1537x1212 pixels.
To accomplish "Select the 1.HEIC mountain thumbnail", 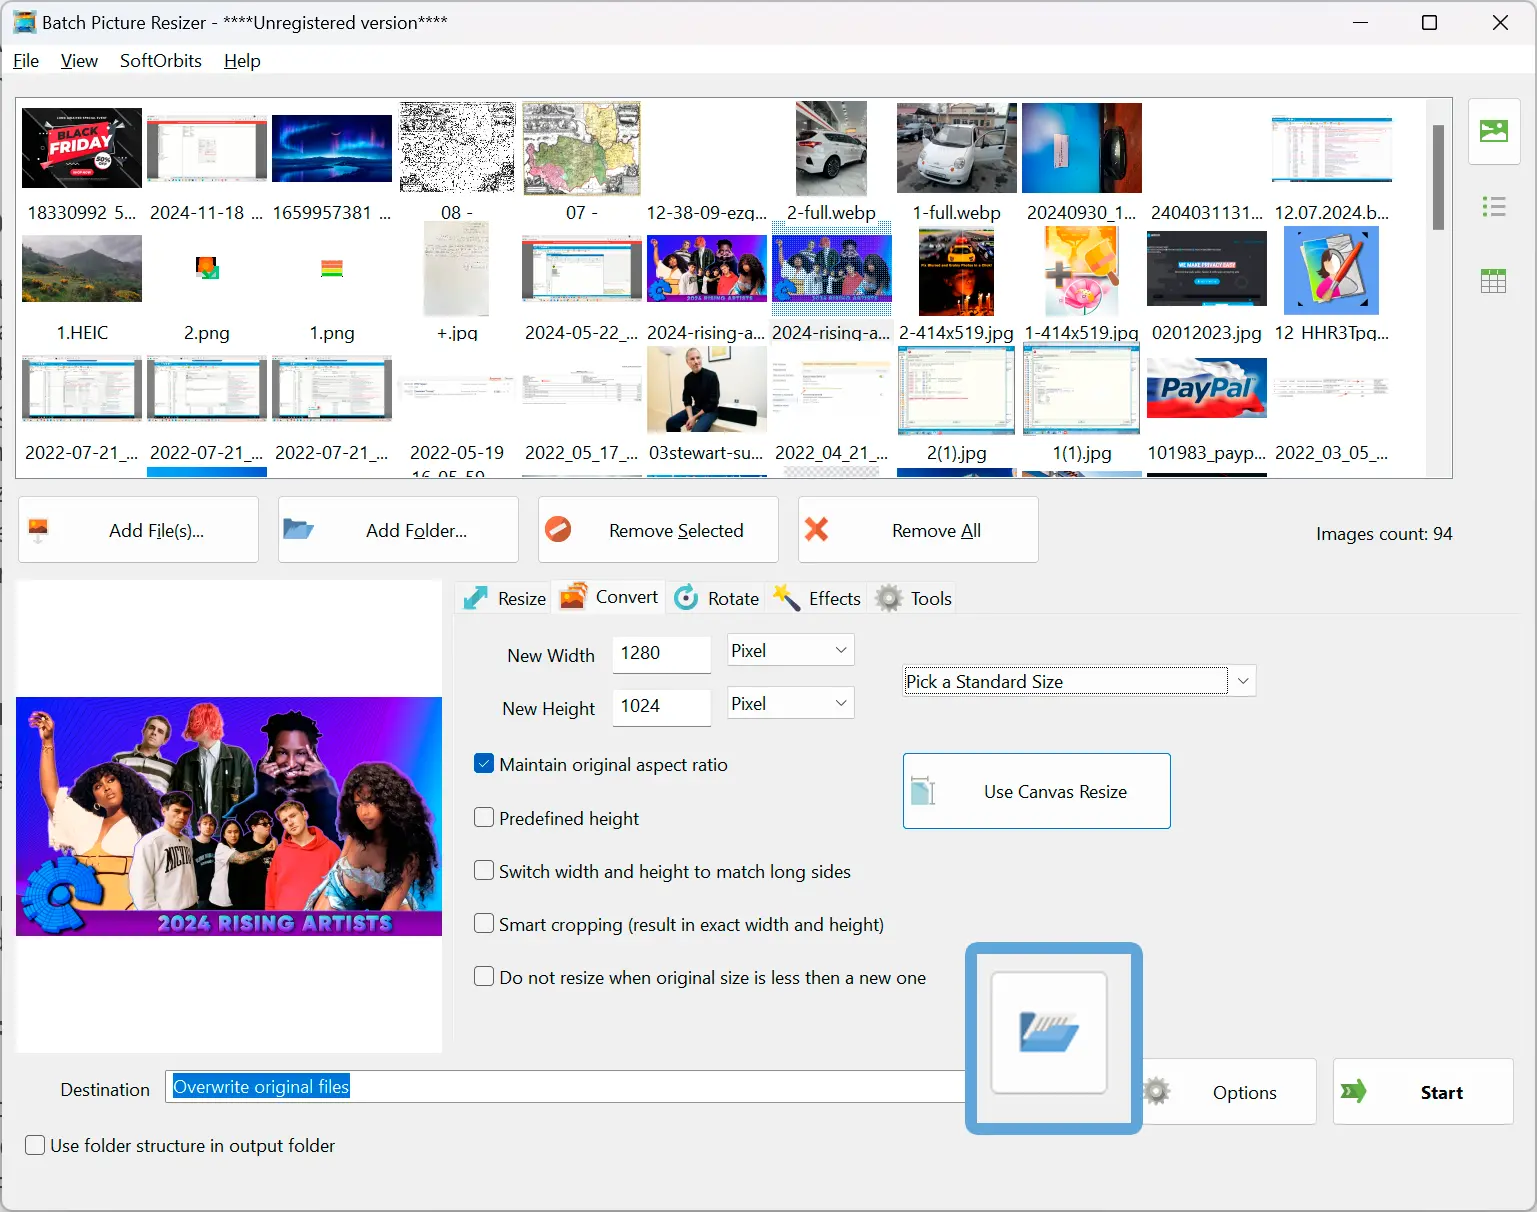I will 82,268.
